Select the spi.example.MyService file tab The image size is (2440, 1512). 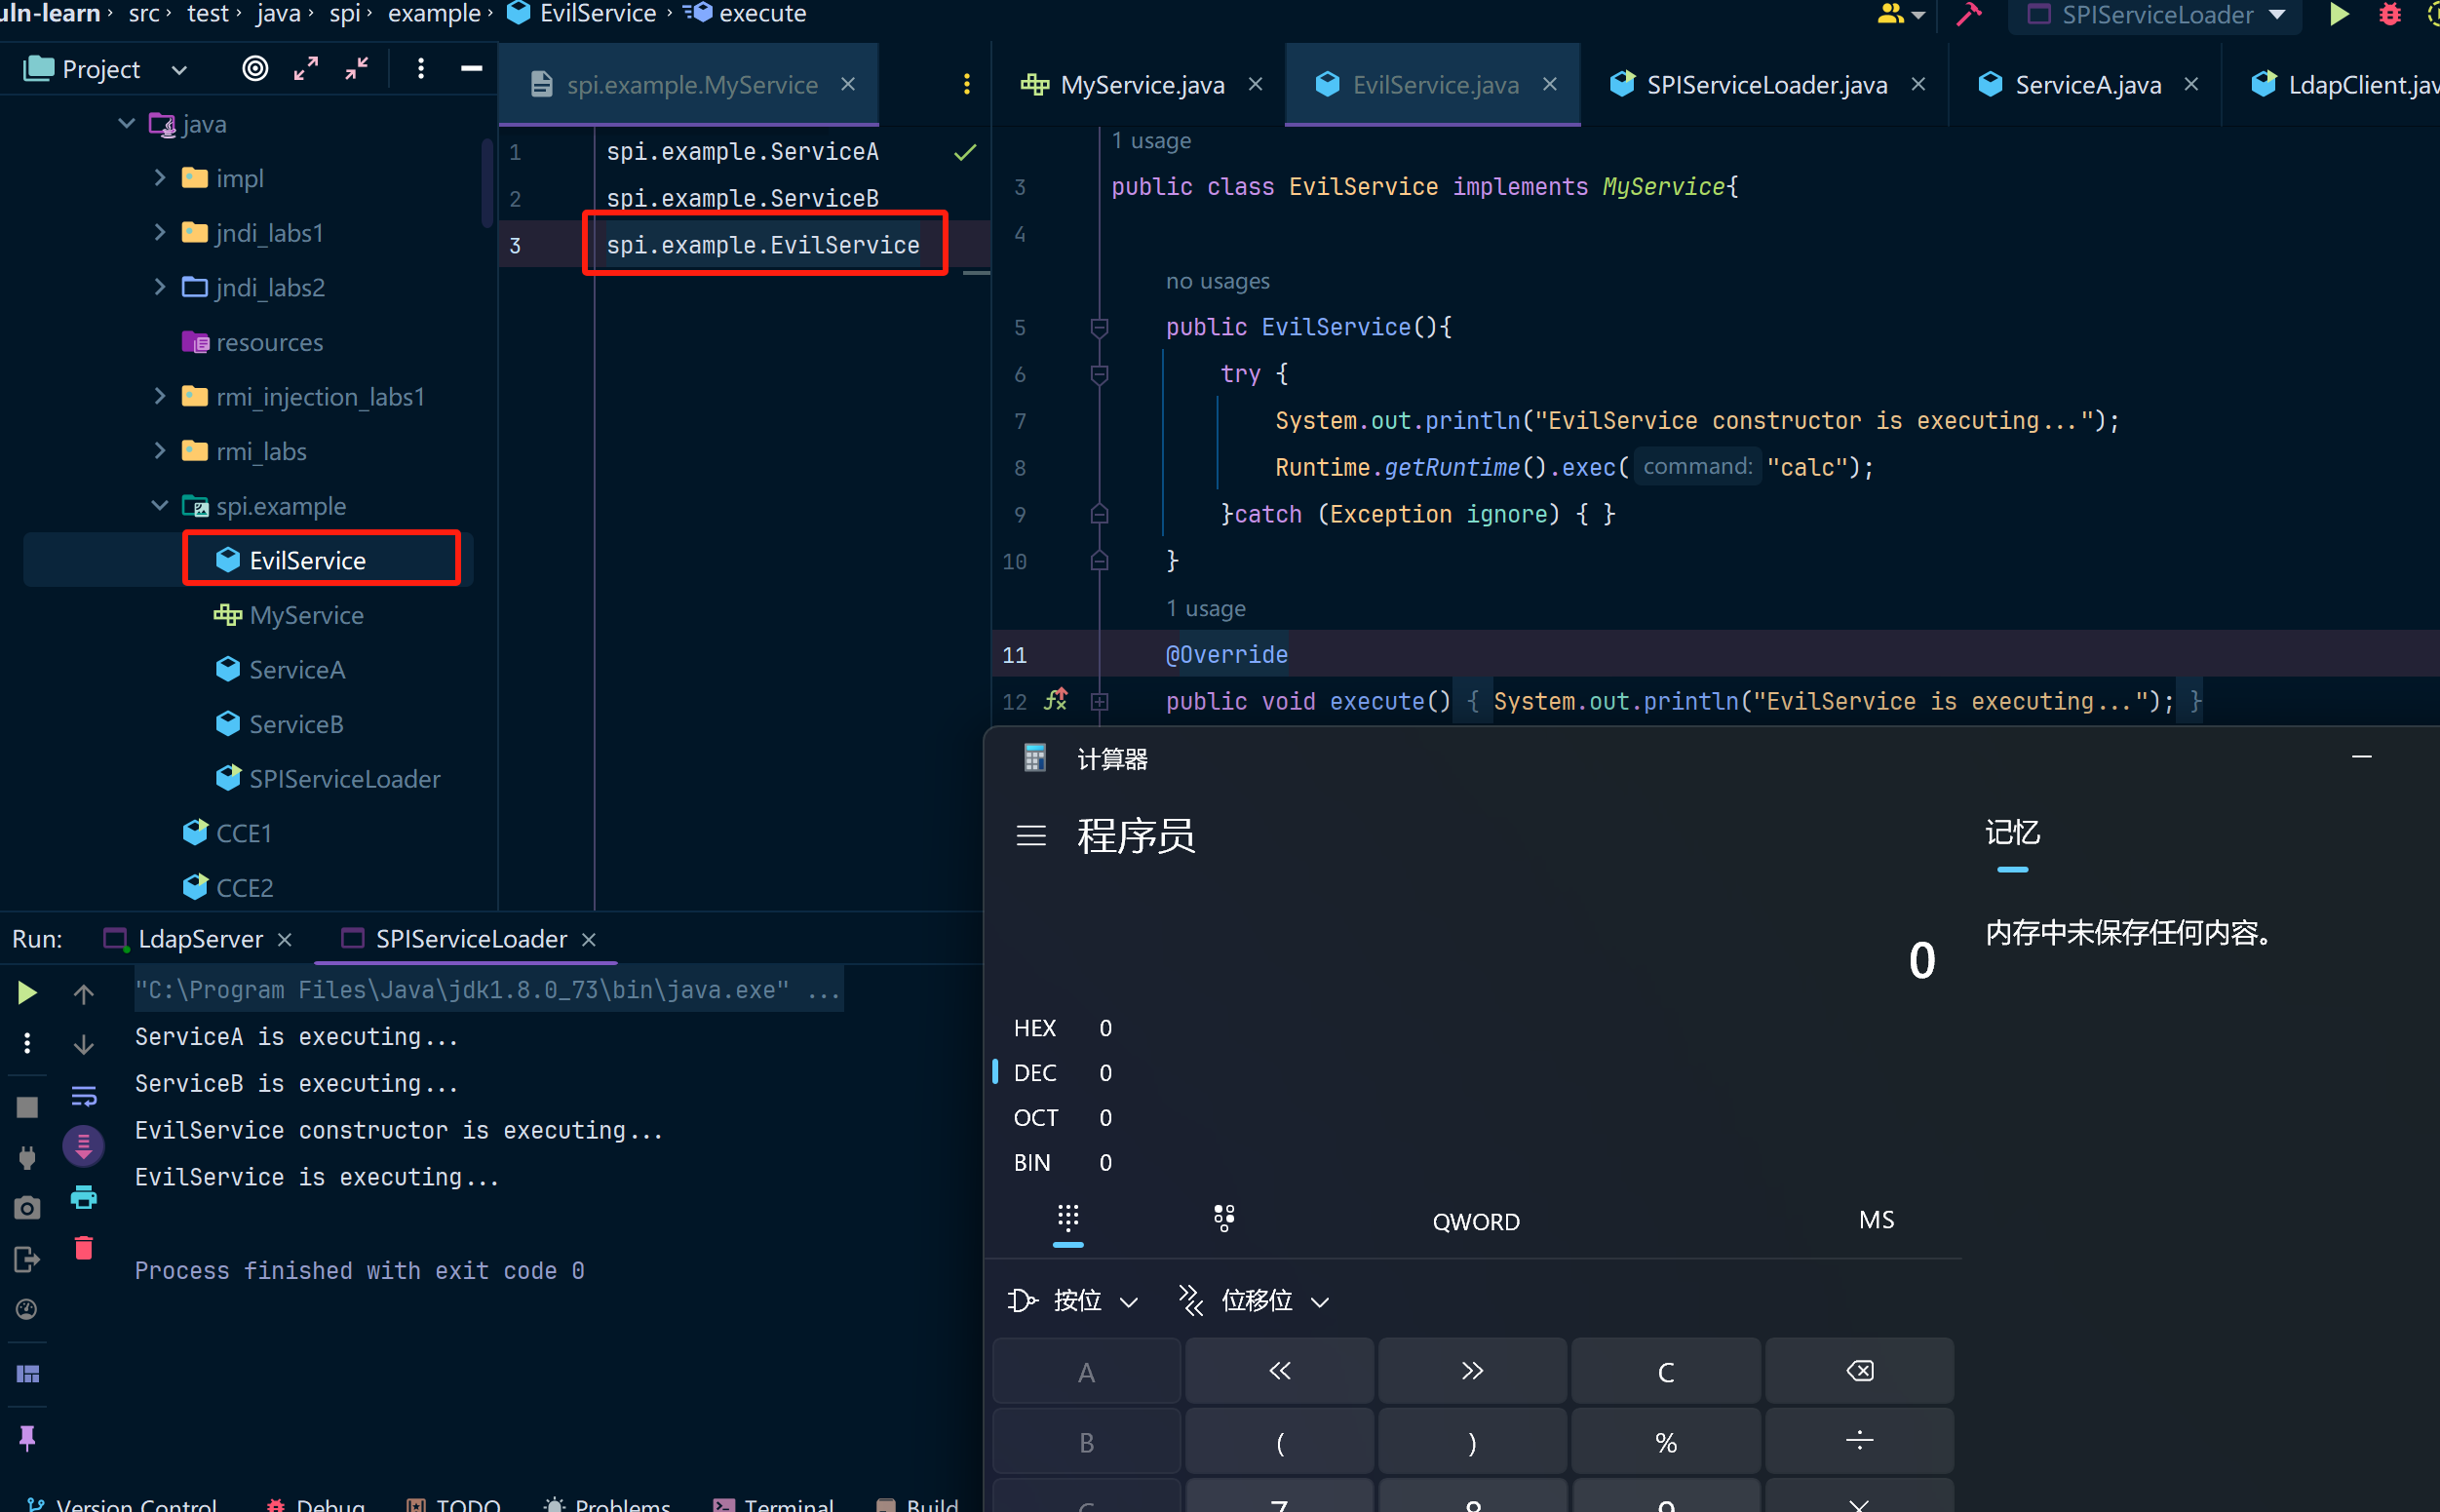[x=692, y=85]
